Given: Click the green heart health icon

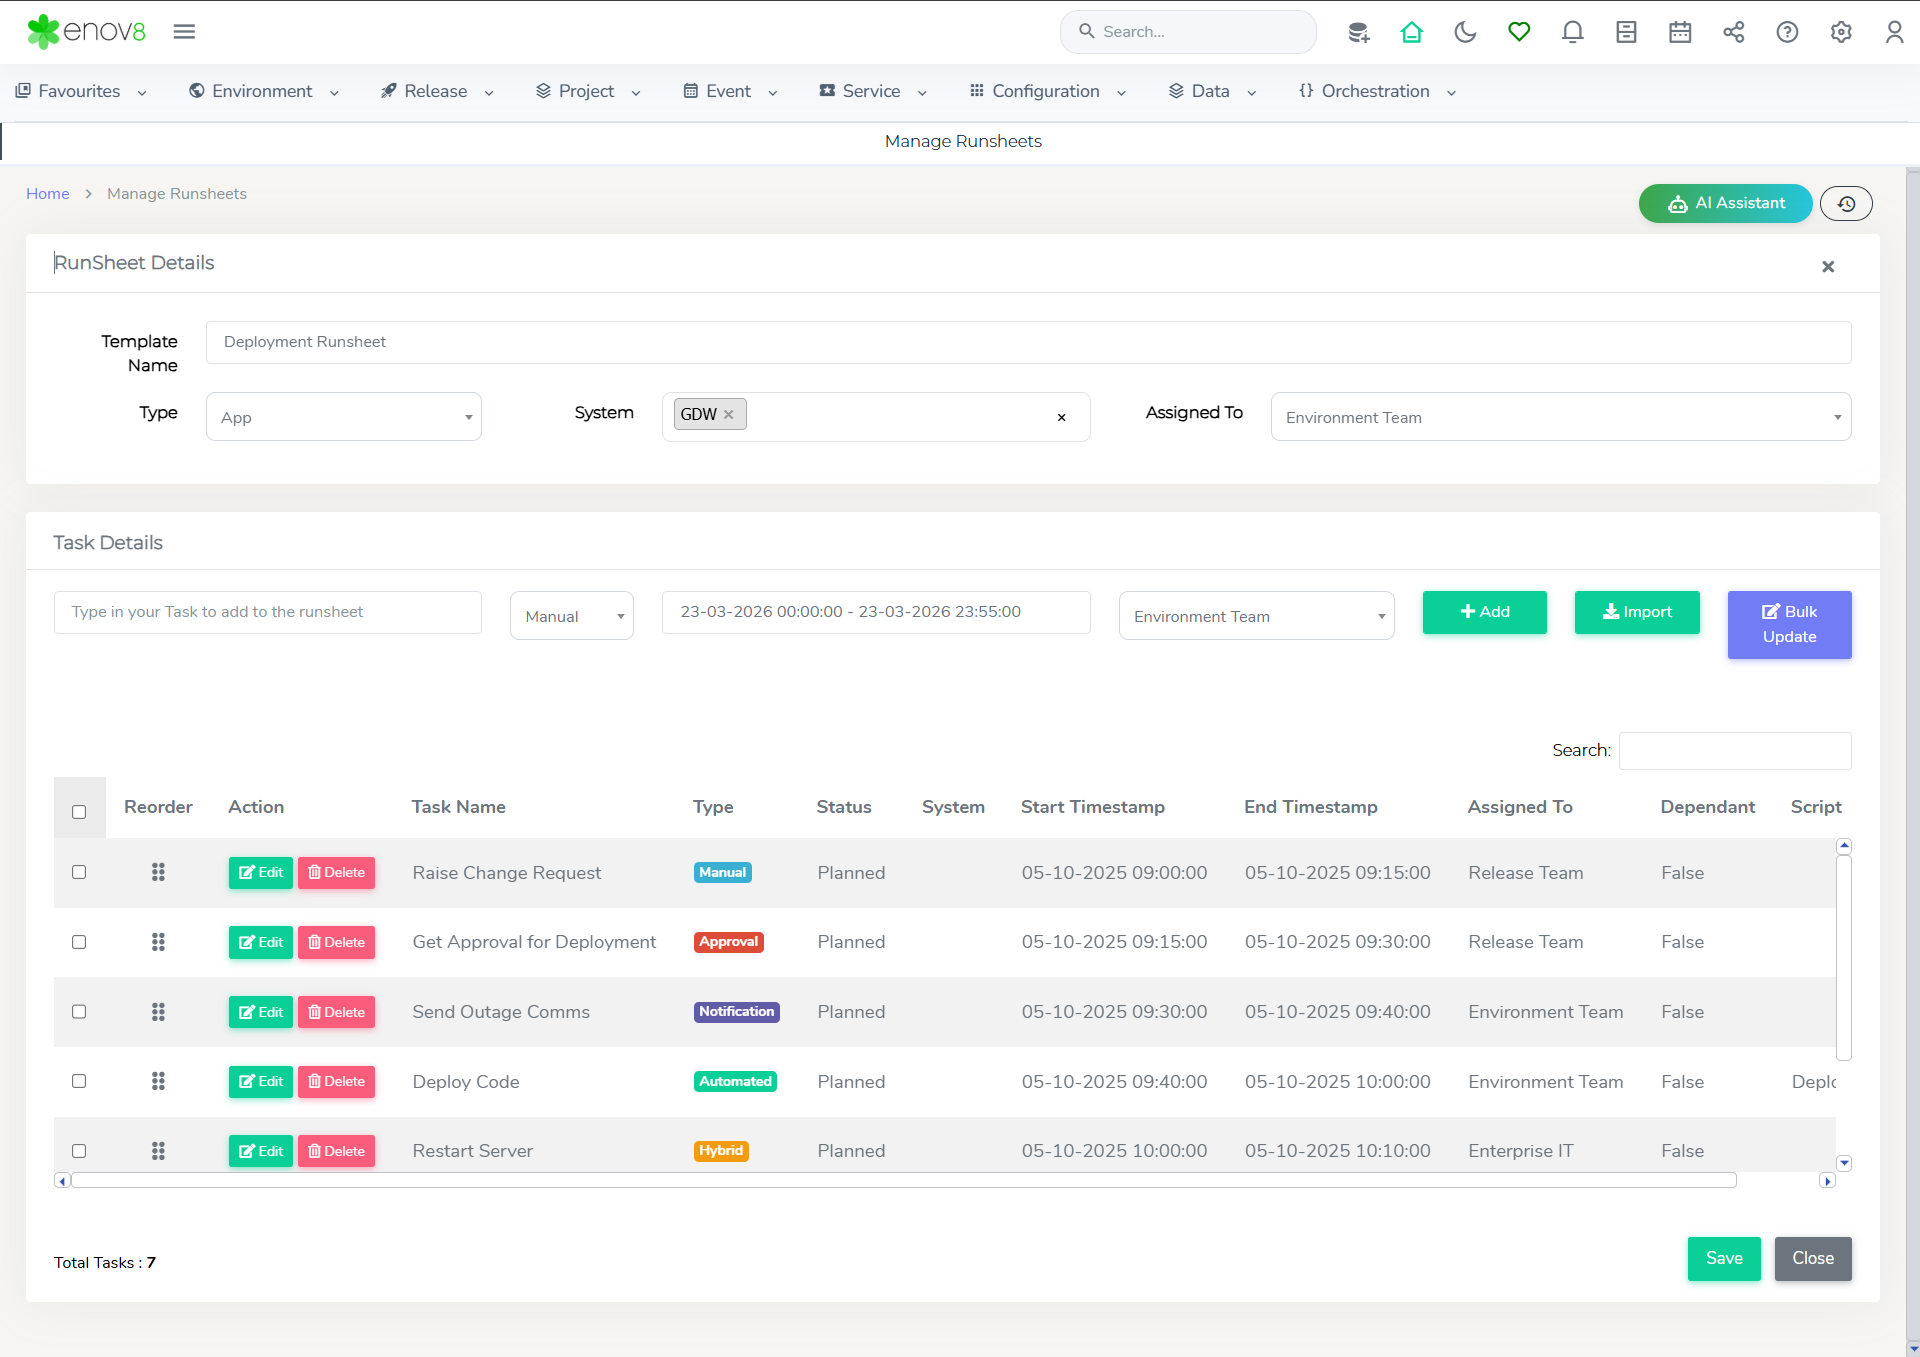Looking at the screenshot, I should point(1519,32).
